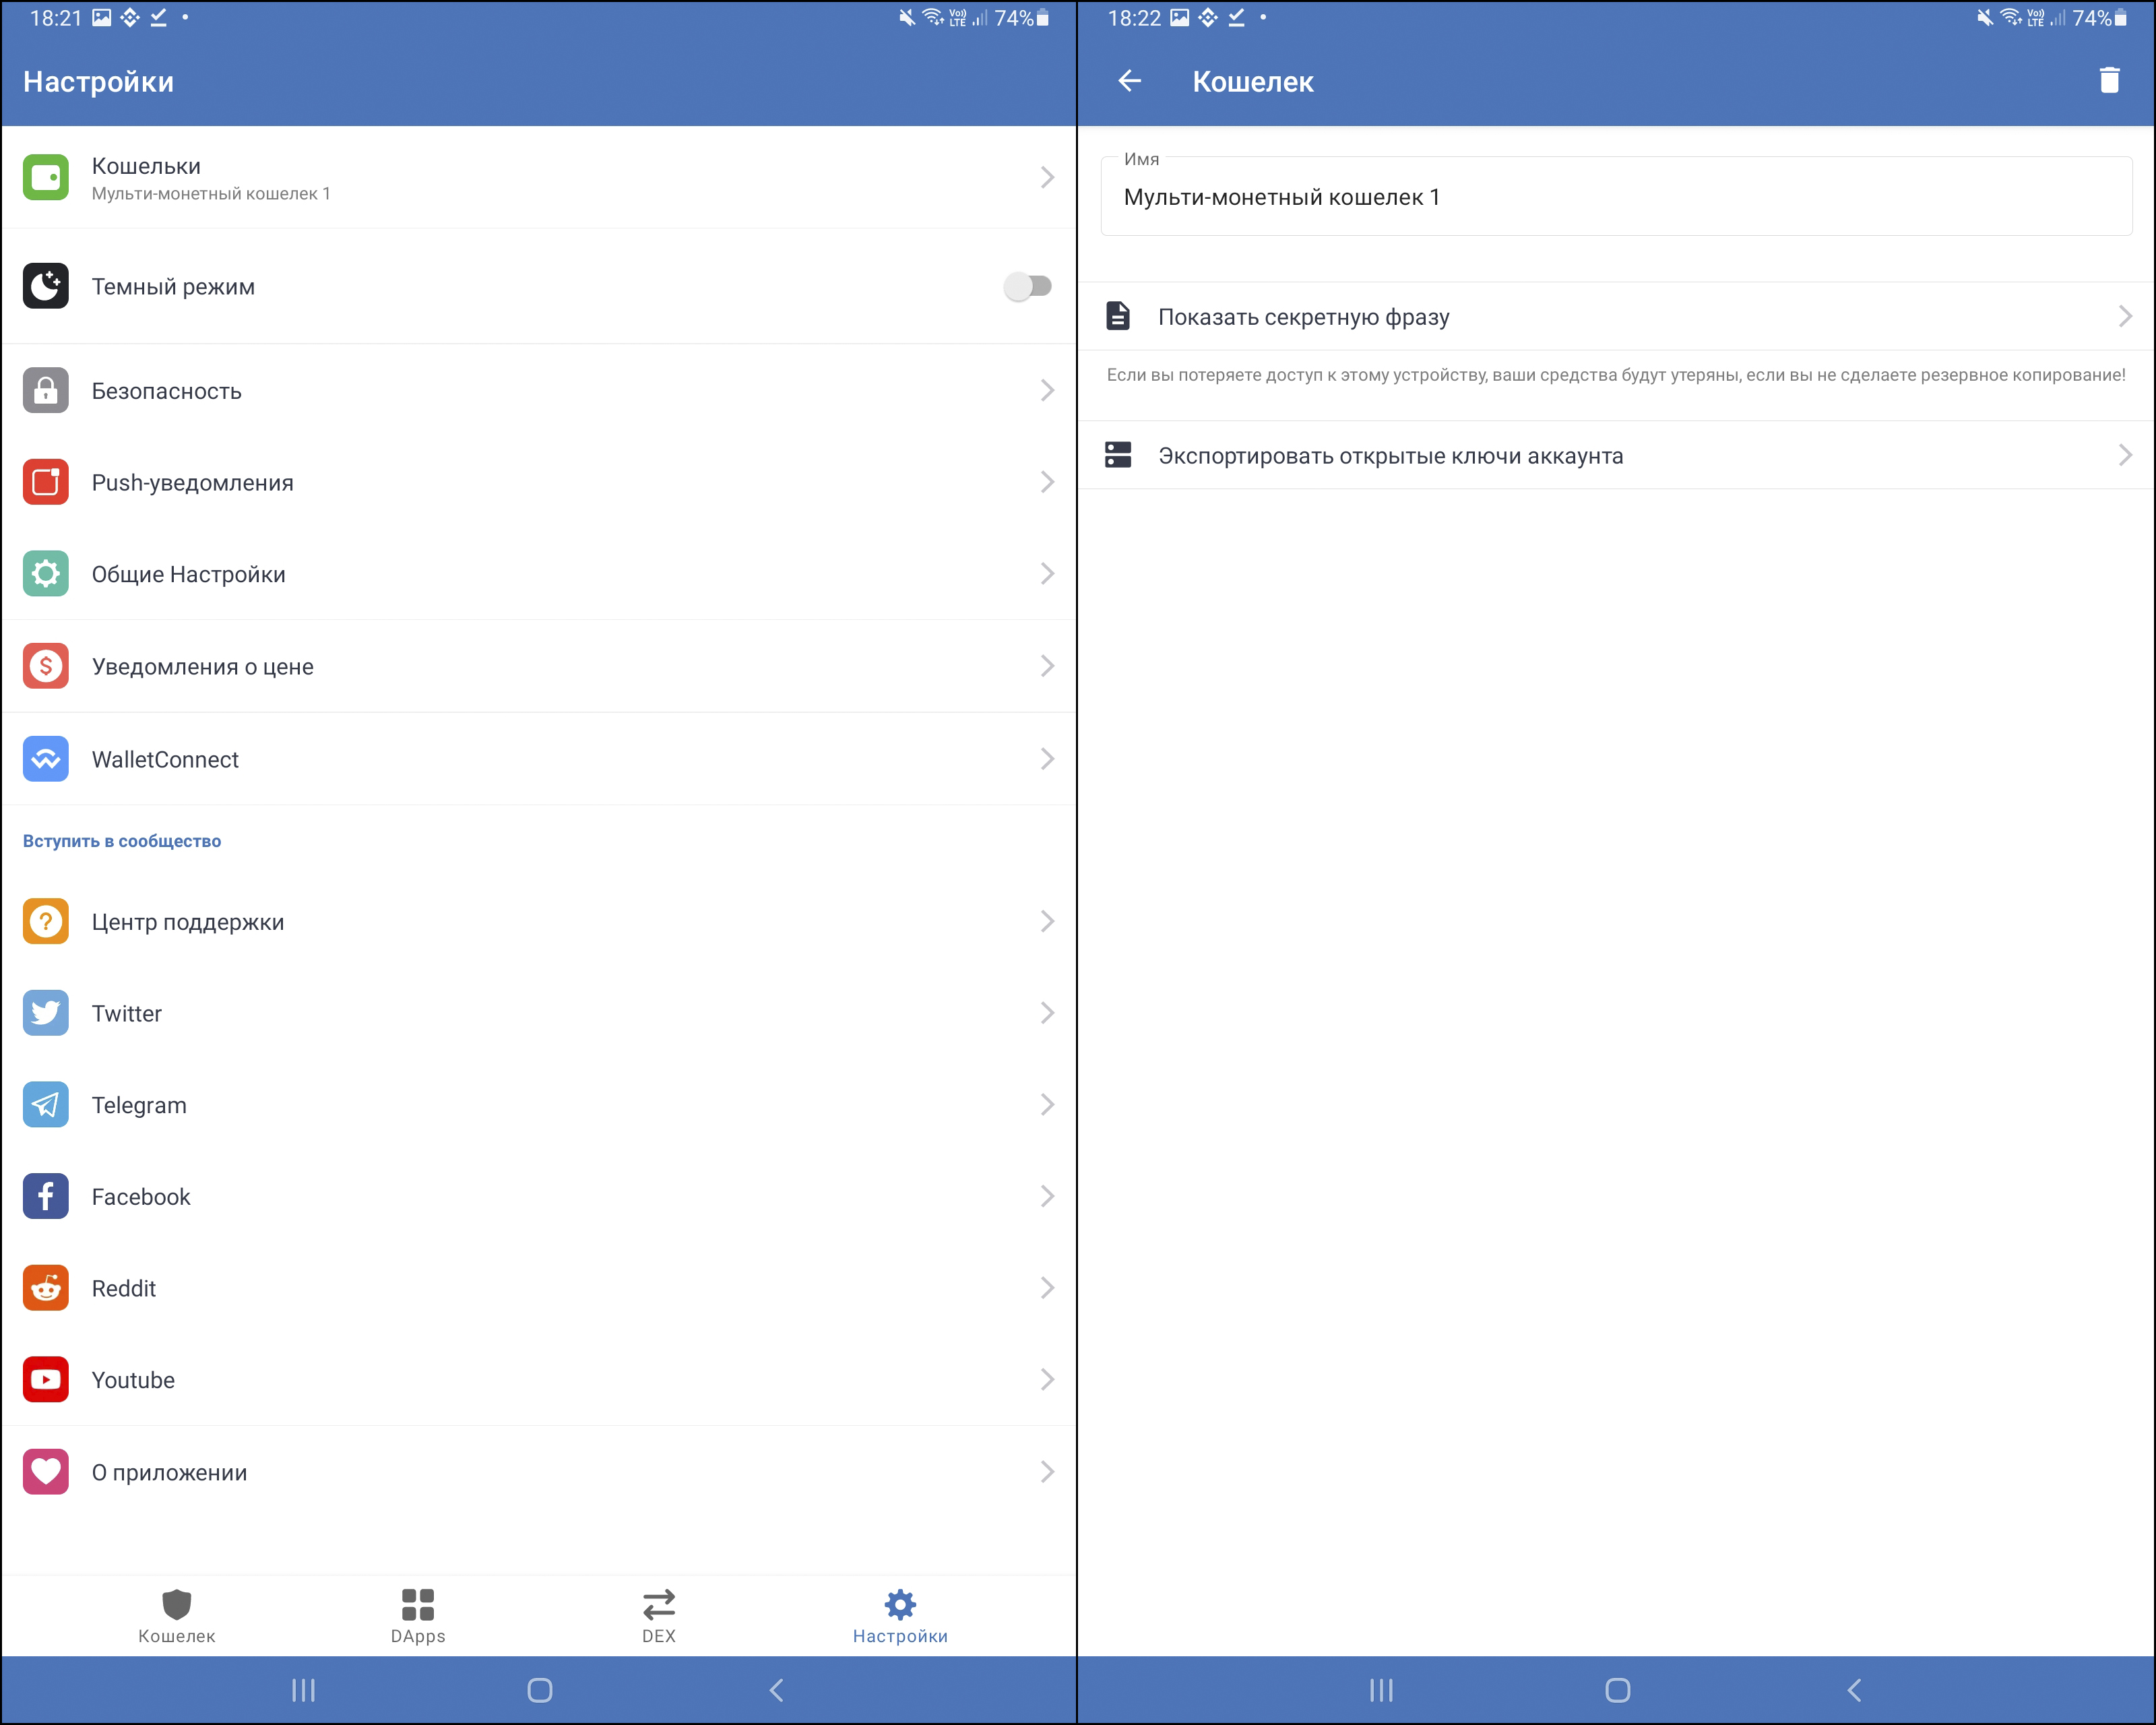2156x1725 pixels.
Task: Edit wallet name field Мульти-монетный кошелек 1
Action: [x=1616, y=197]
